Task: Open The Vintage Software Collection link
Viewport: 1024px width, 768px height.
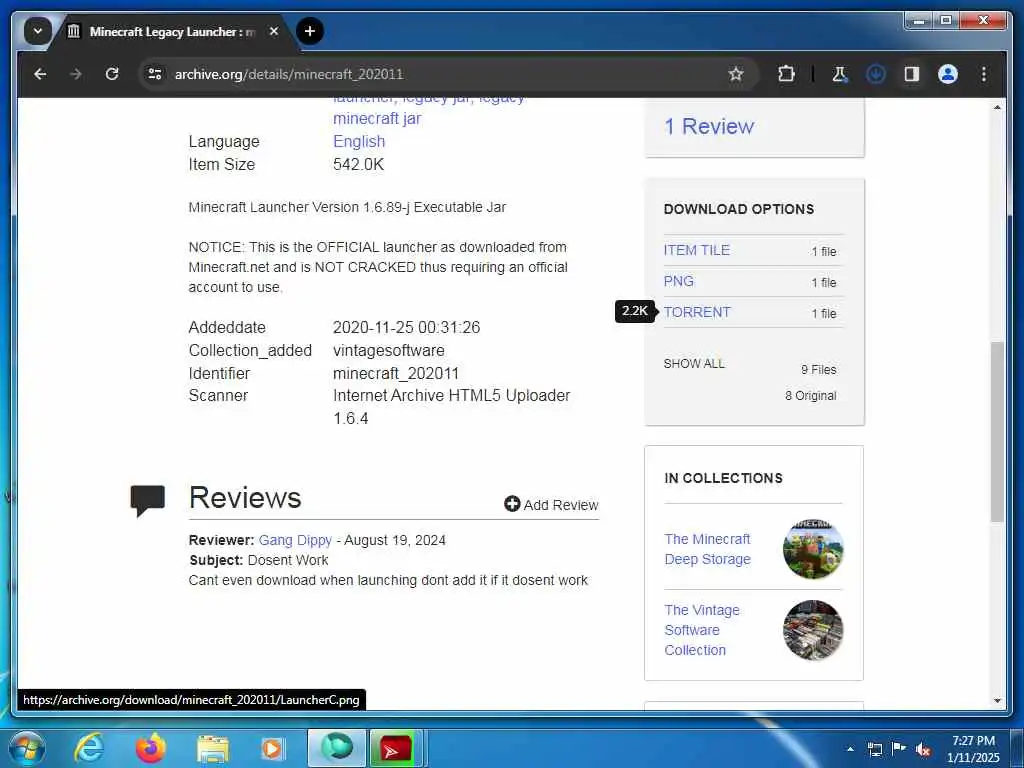Action: (702, 630)
